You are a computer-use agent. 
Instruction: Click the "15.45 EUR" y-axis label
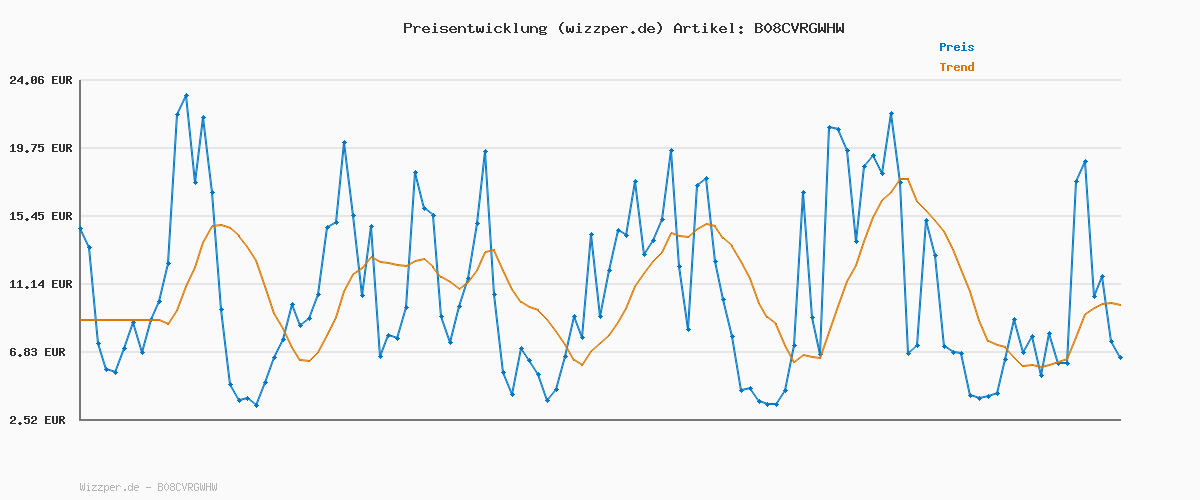point(40,216)
